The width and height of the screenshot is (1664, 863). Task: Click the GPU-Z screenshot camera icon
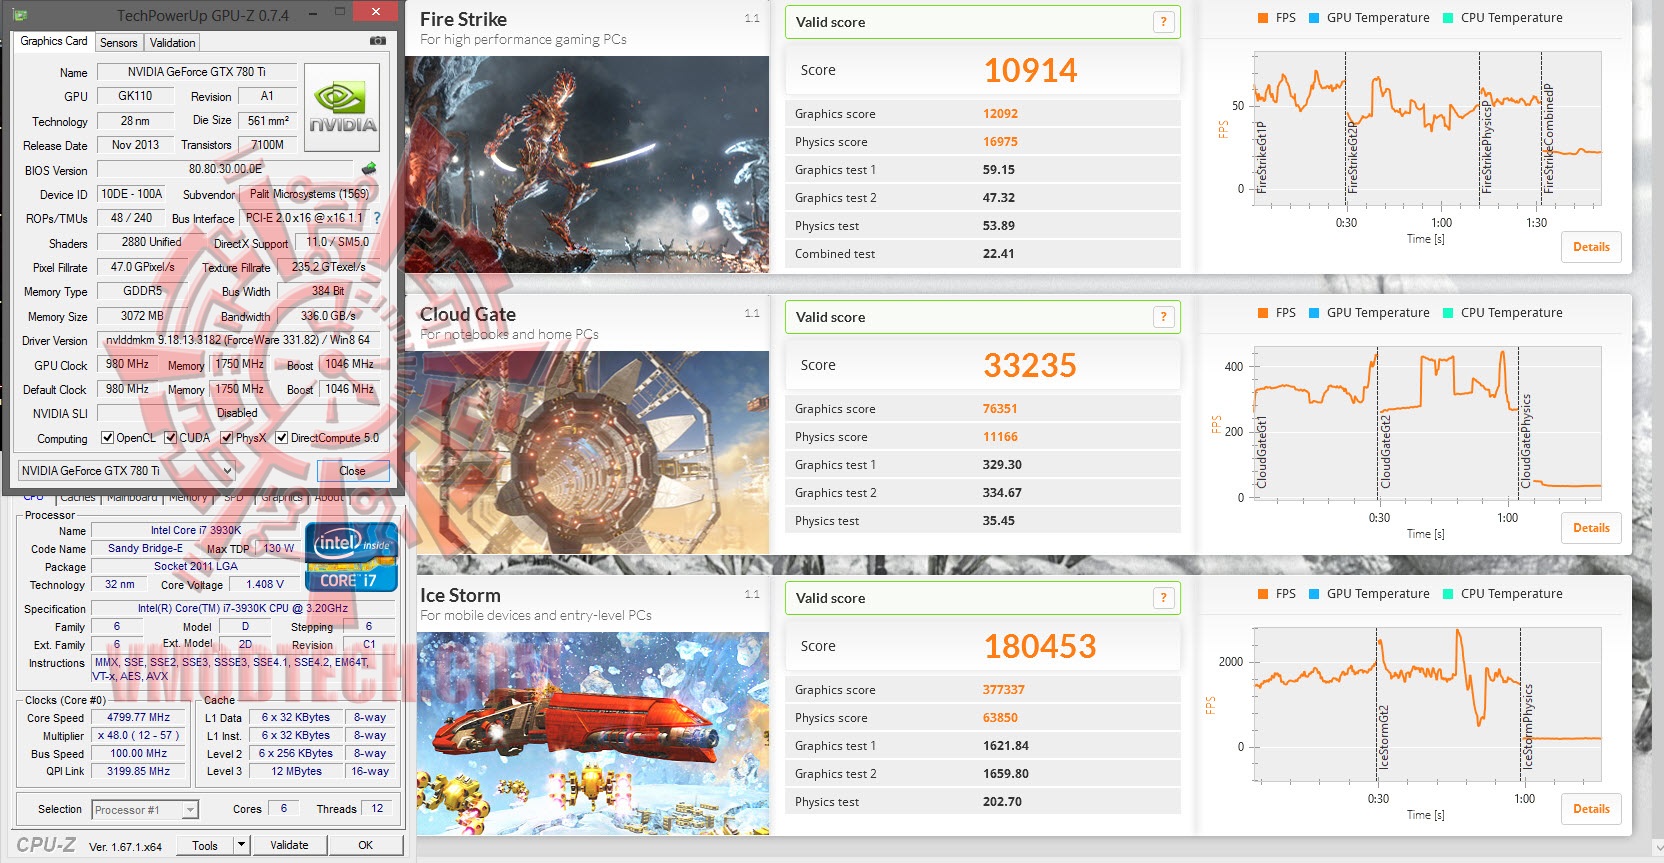click(377, 41)
